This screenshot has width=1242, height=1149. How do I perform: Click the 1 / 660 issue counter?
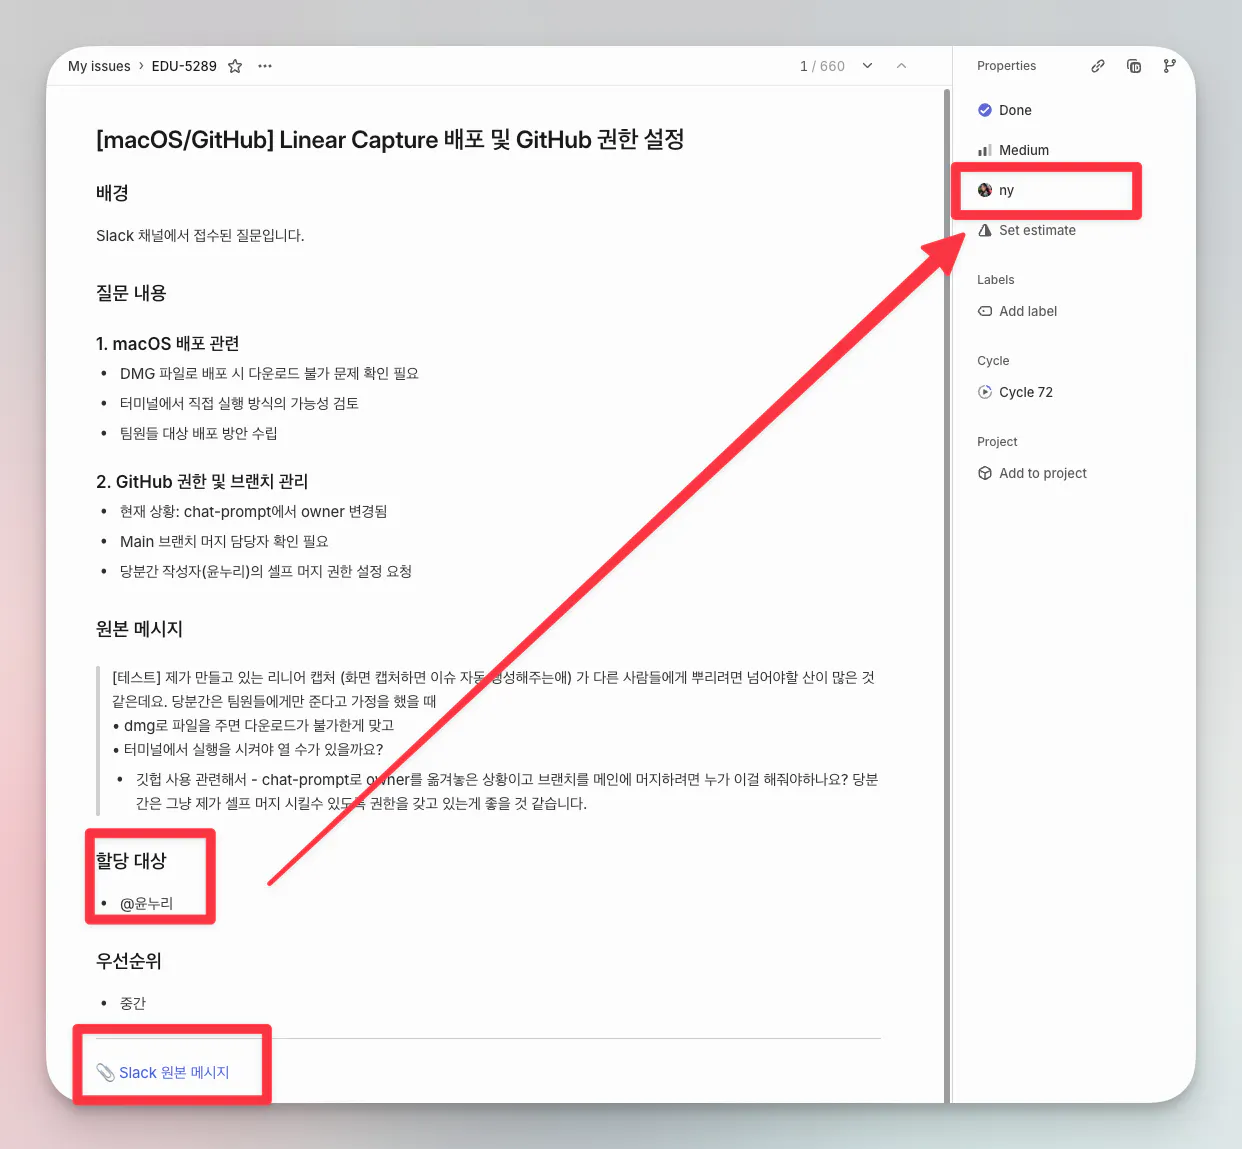click(x=822, y=66)
